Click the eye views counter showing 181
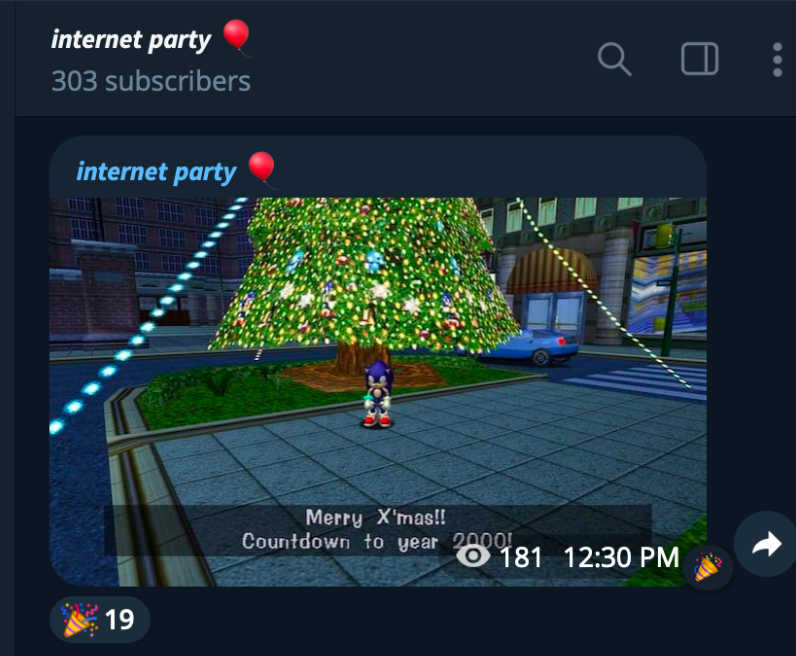The image size is (796, 656). click(x=499, y=557)
